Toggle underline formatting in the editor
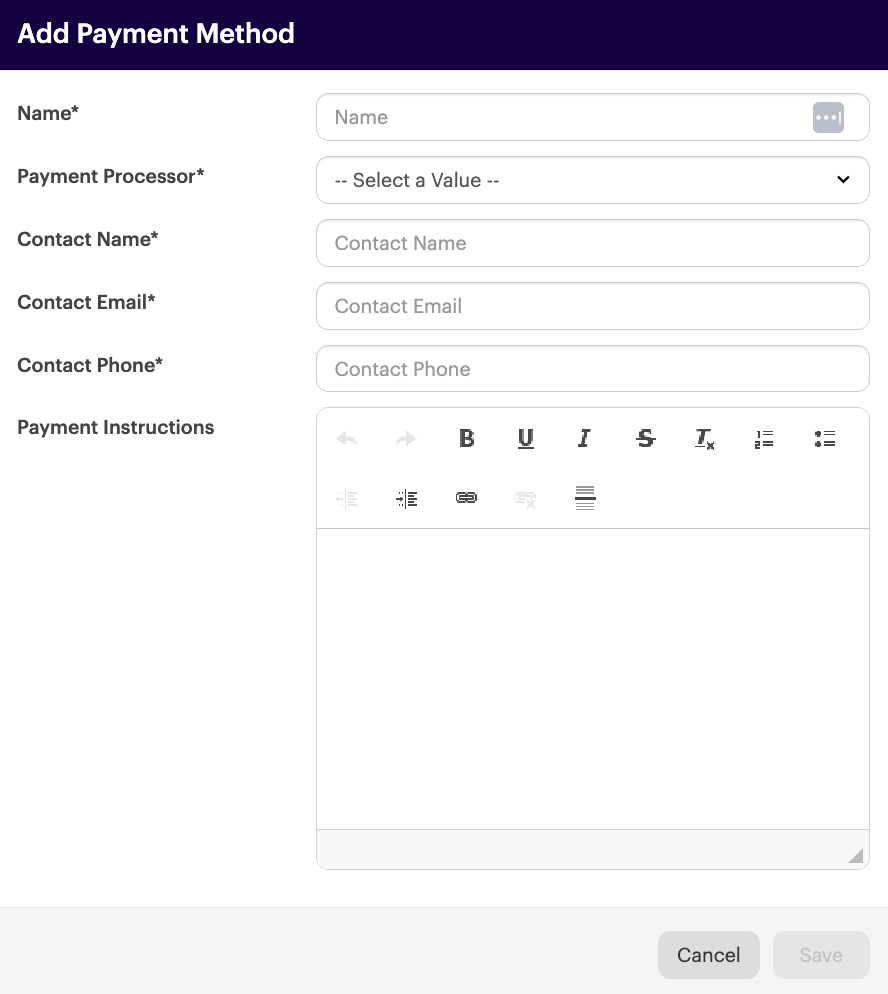The image size is (888, 994). coord(526,439)
